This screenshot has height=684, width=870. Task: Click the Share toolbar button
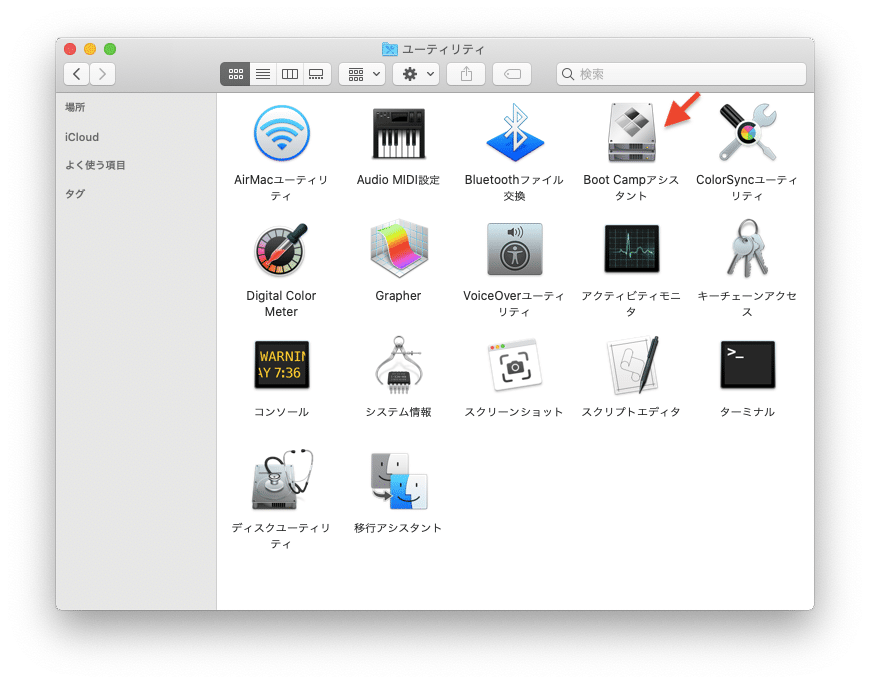pyautogui.click(x=466, y=74)
